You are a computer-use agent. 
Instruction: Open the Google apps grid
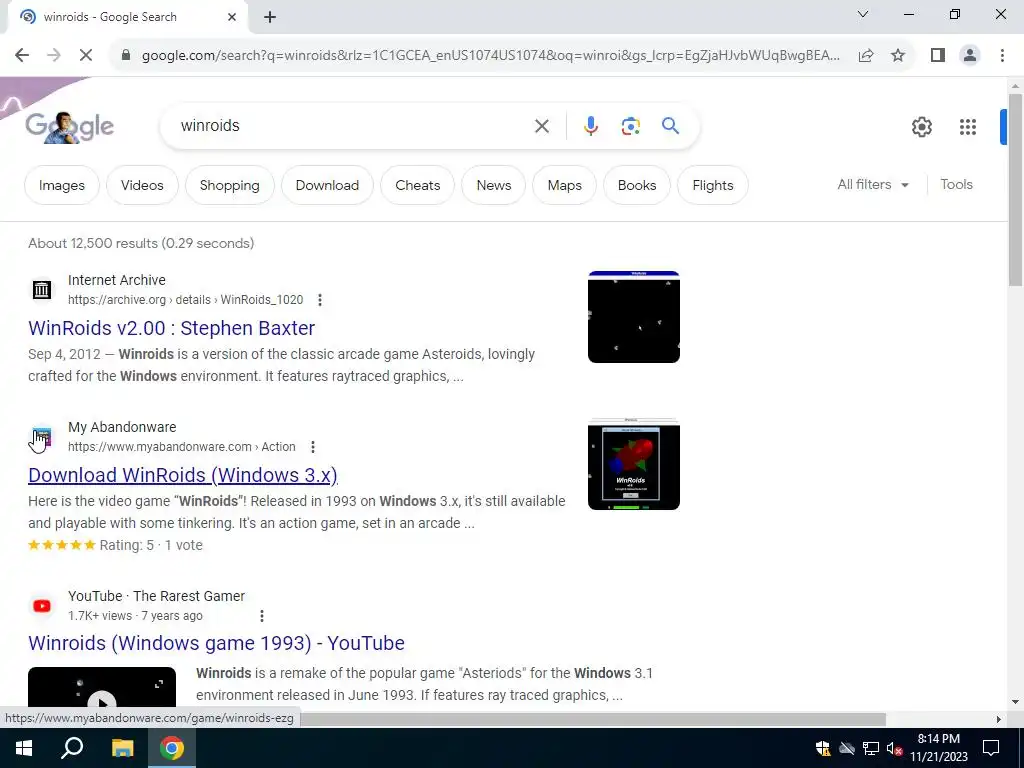pyautogui.click(x=968, y=127)
